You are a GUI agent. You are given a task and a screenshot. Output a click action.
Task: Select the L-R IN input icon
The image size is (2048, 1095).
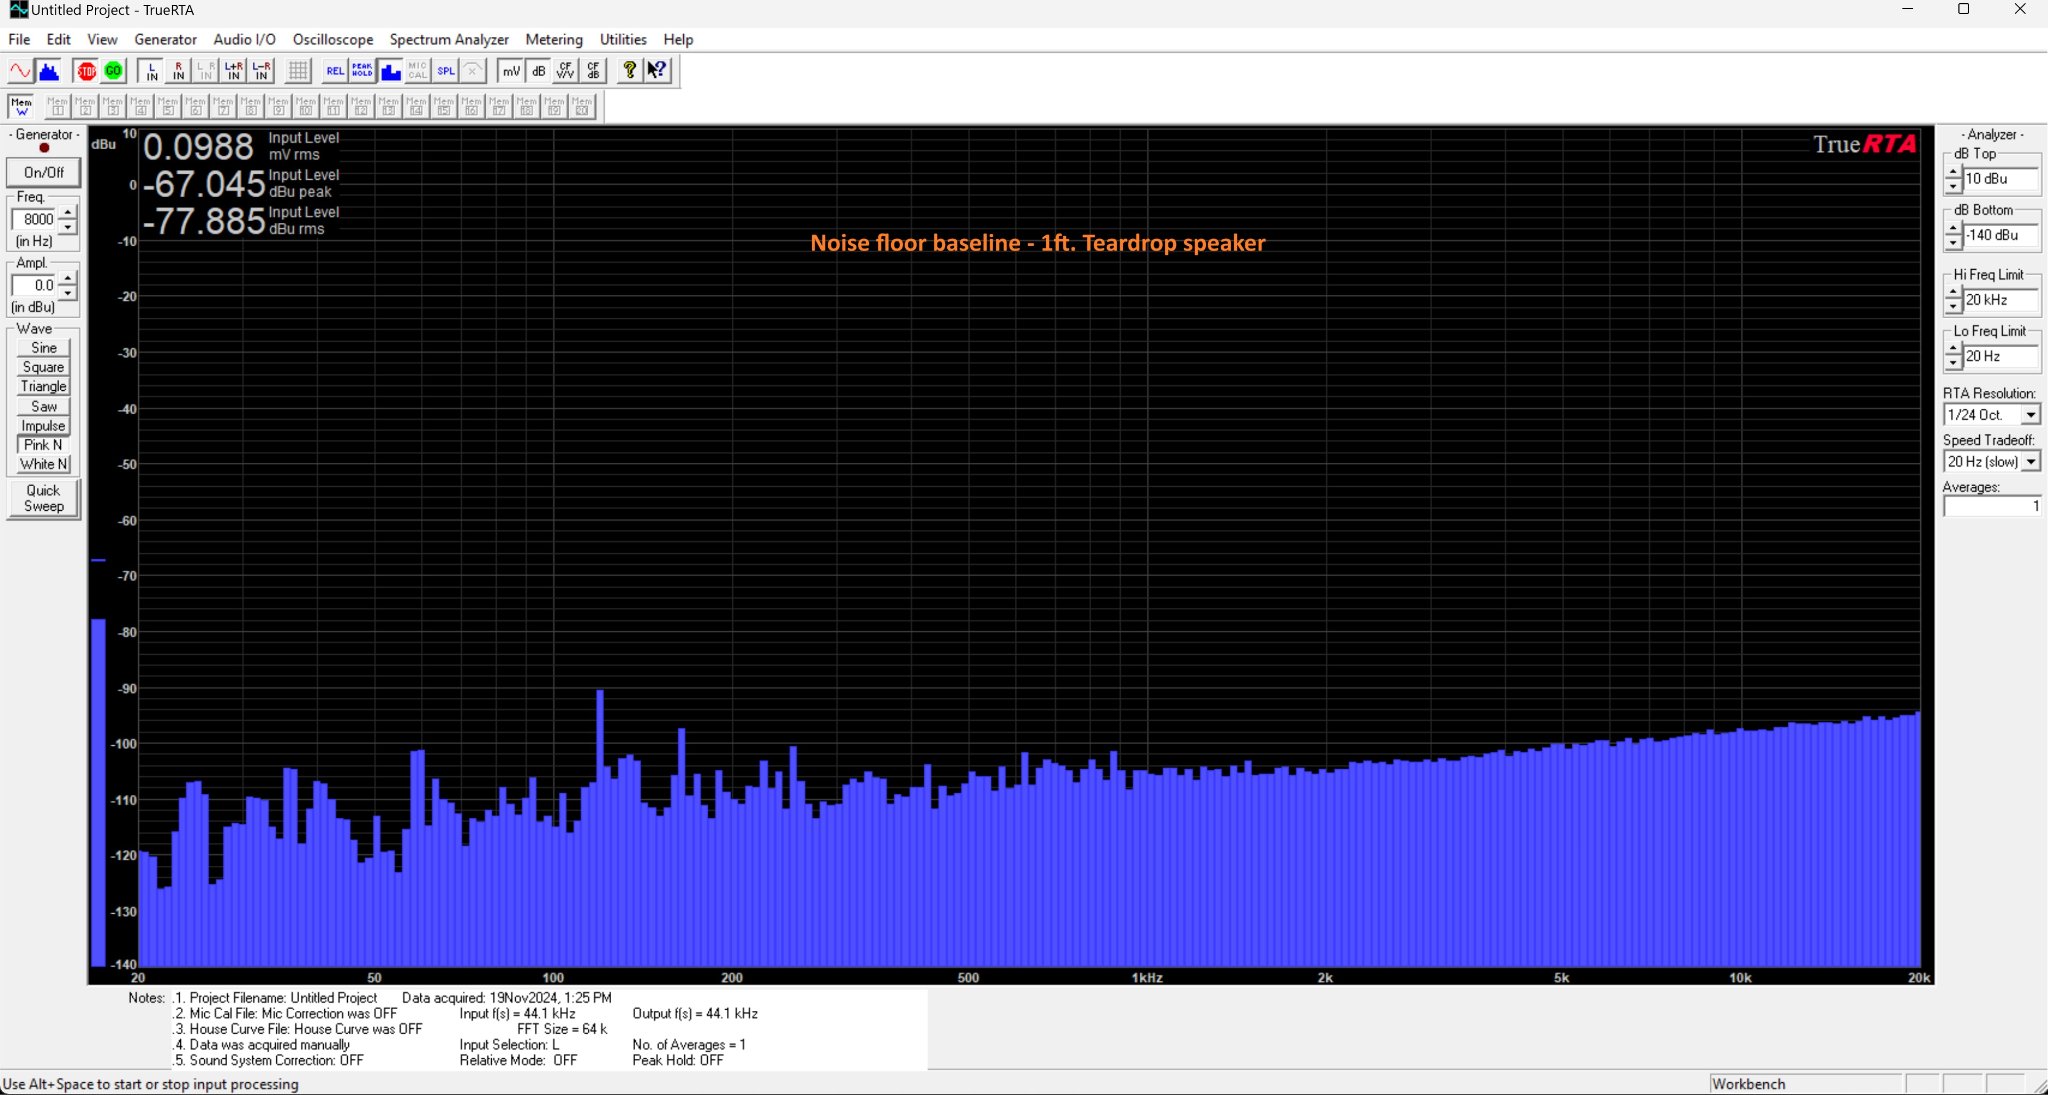point(261,71)
